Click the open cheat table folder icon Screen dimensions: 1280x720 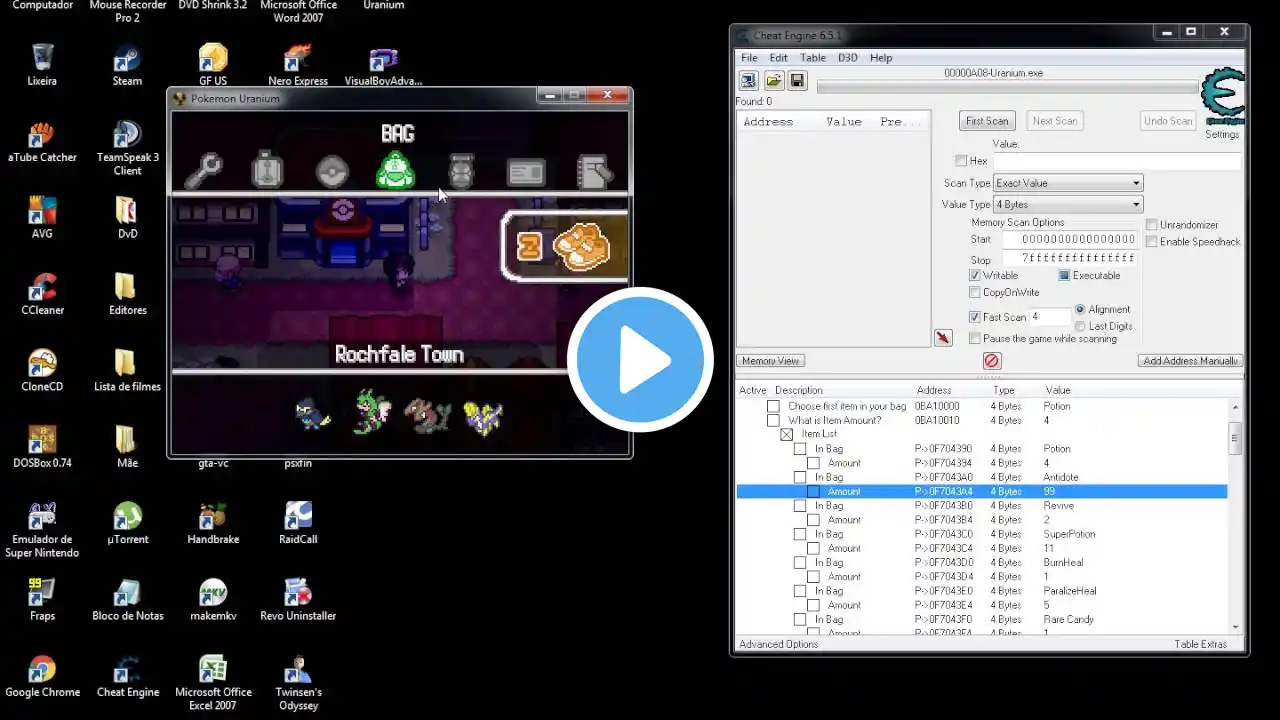[773, 81]
